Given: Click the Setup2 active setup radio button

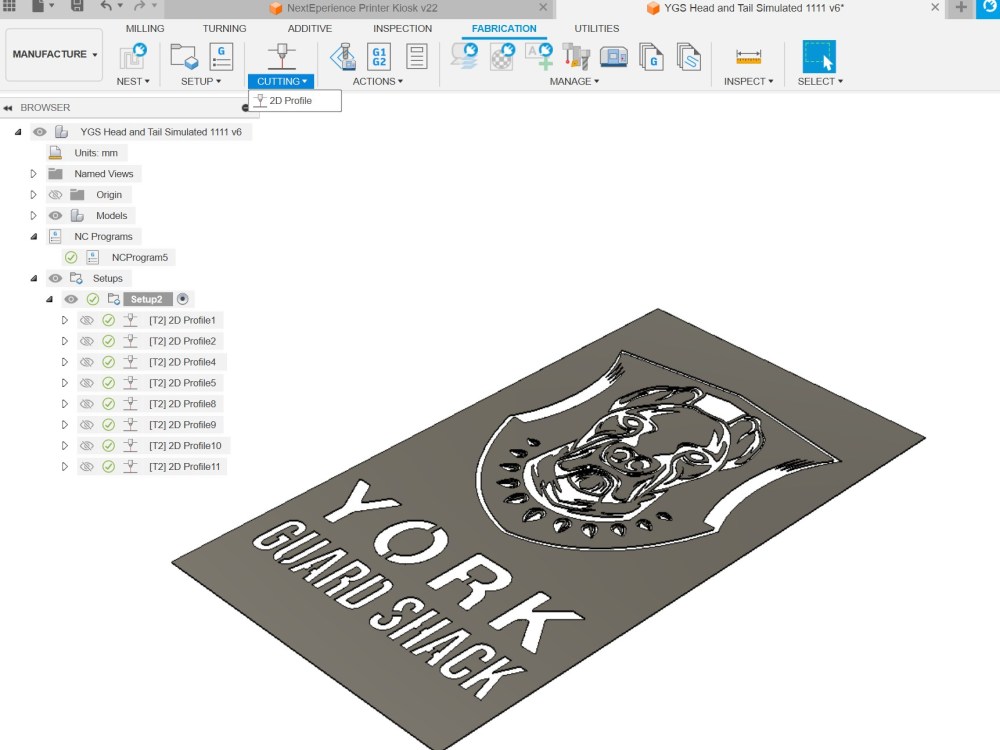Looking at the screenshot, I should [x=182, y=299].
